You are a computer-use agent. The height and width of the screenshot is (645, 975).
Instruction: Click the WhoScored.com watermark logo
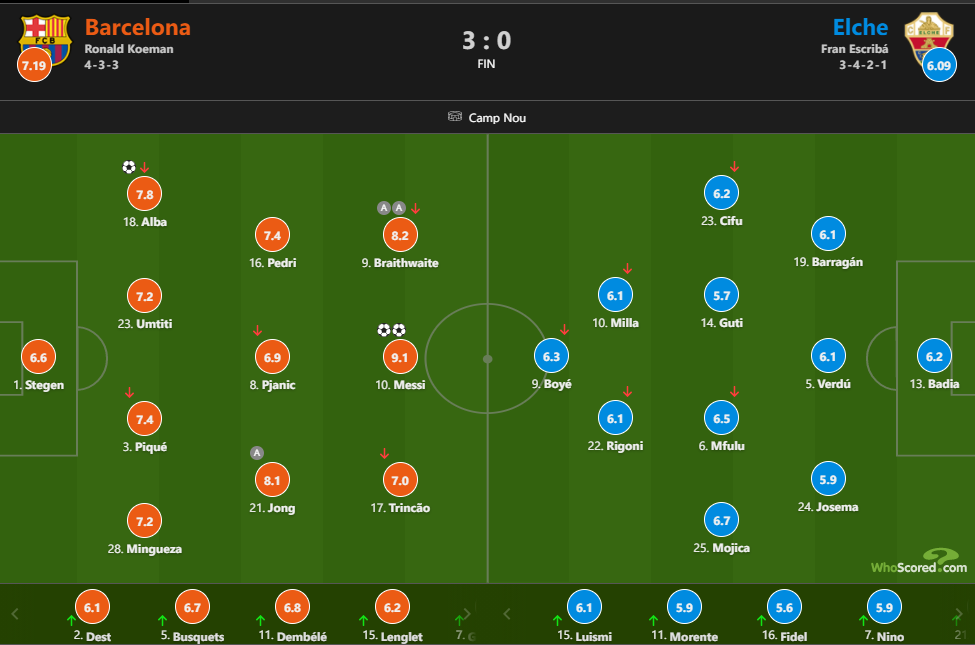pos(919,562)
